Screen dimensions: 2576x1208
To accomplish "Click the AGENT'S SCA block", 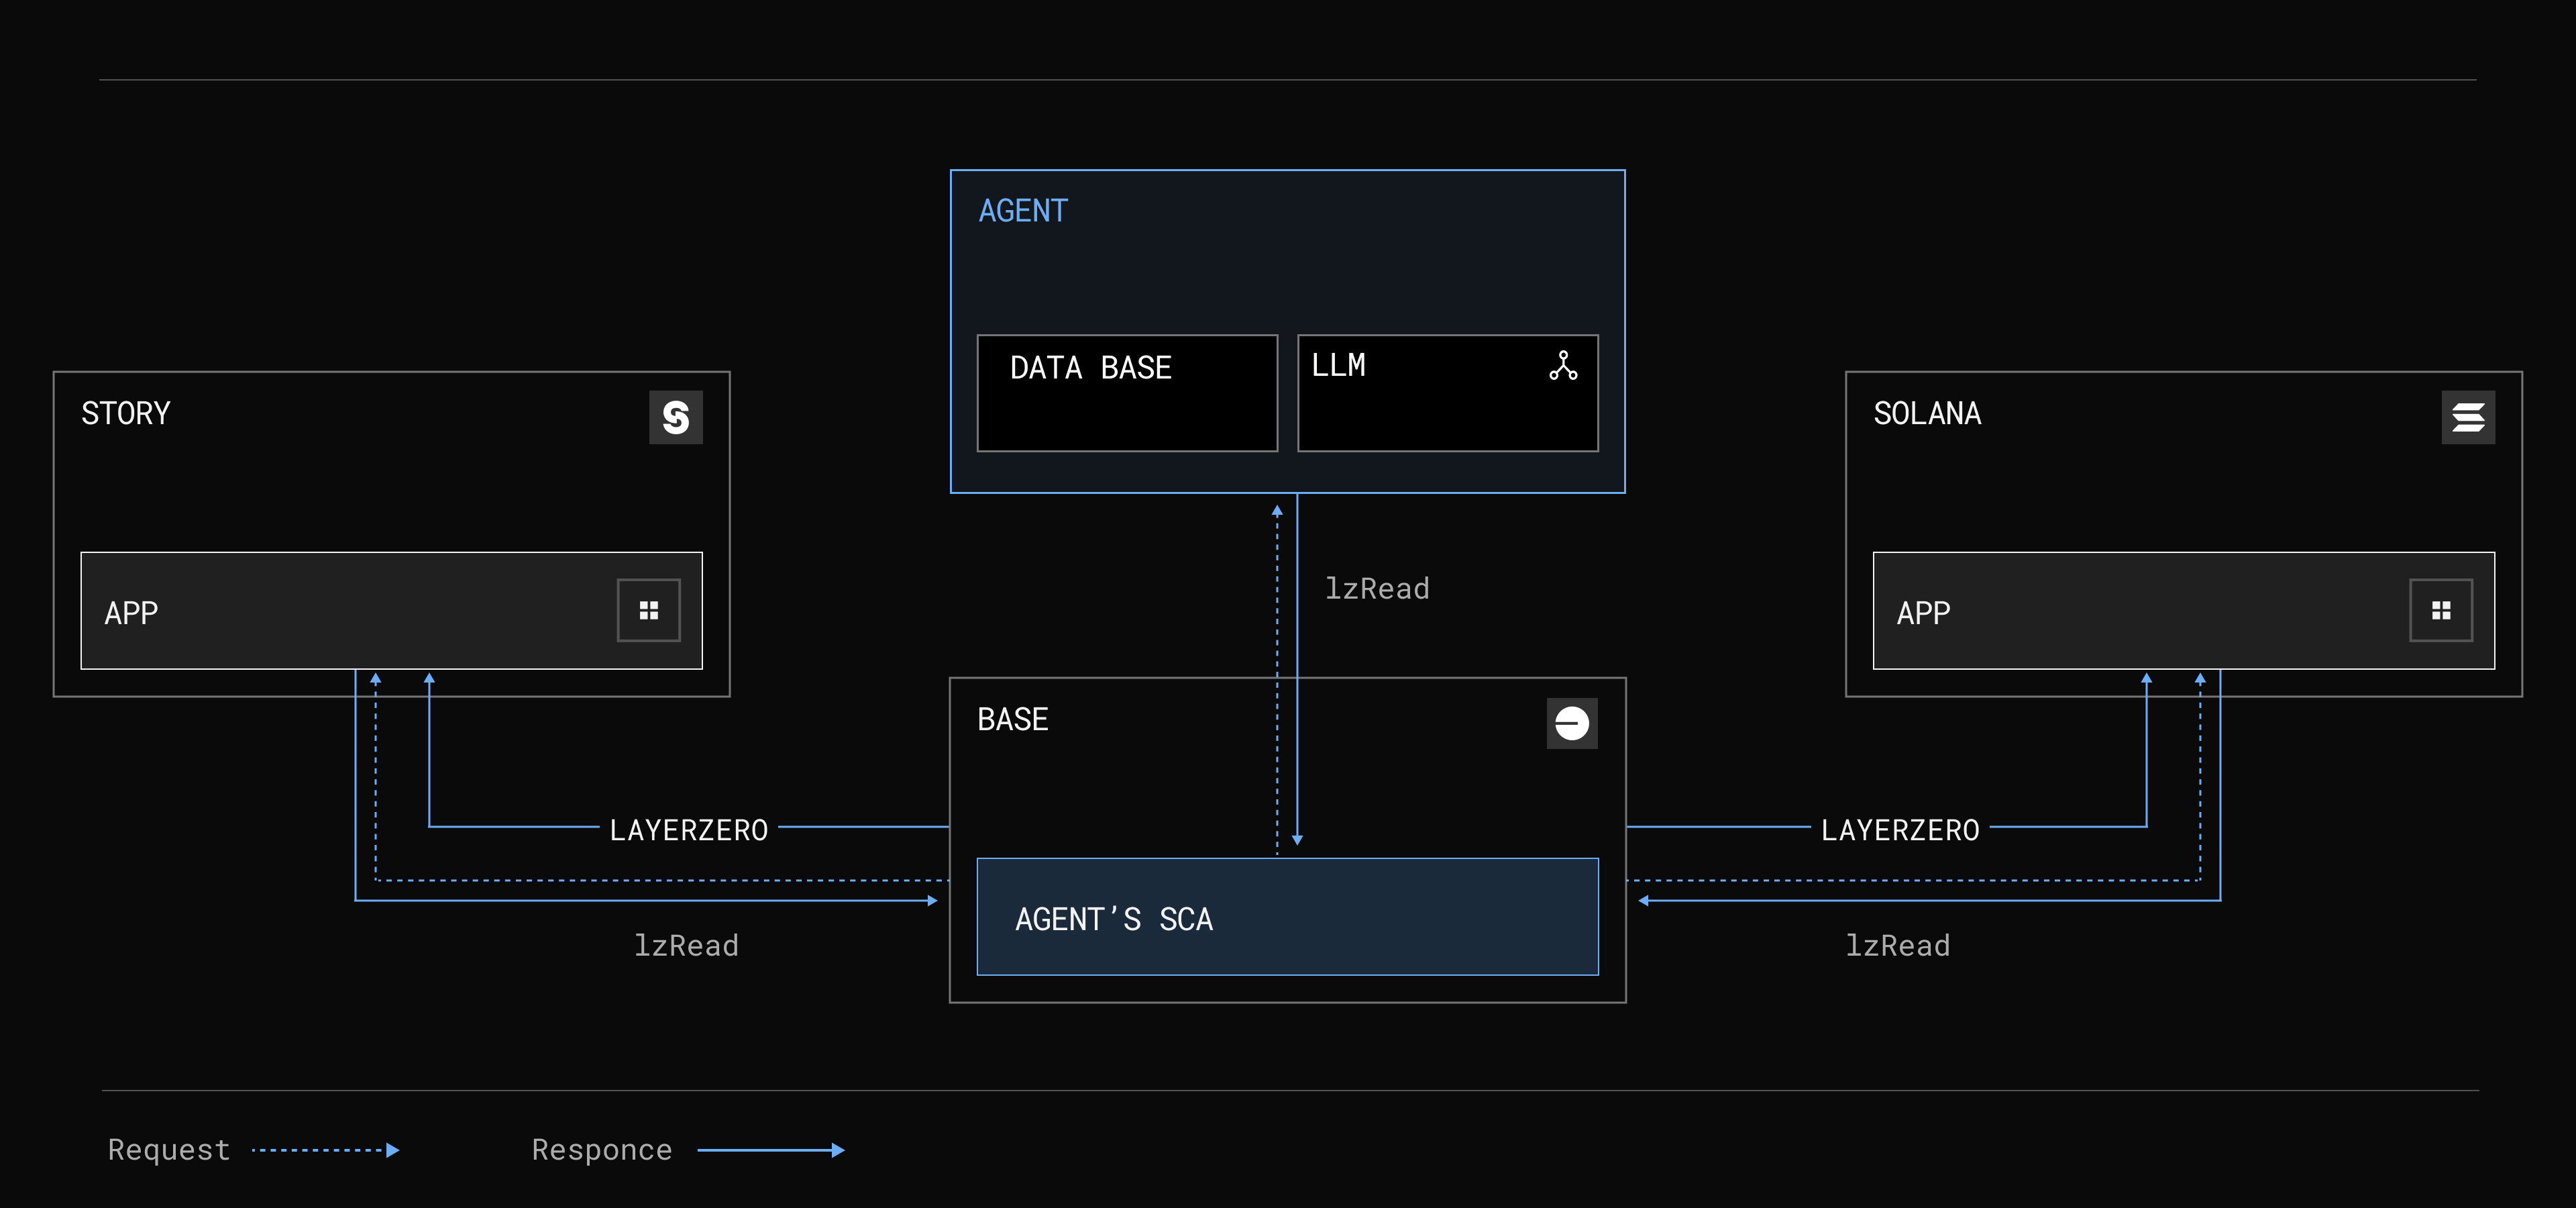I will tap(1287, 917).
